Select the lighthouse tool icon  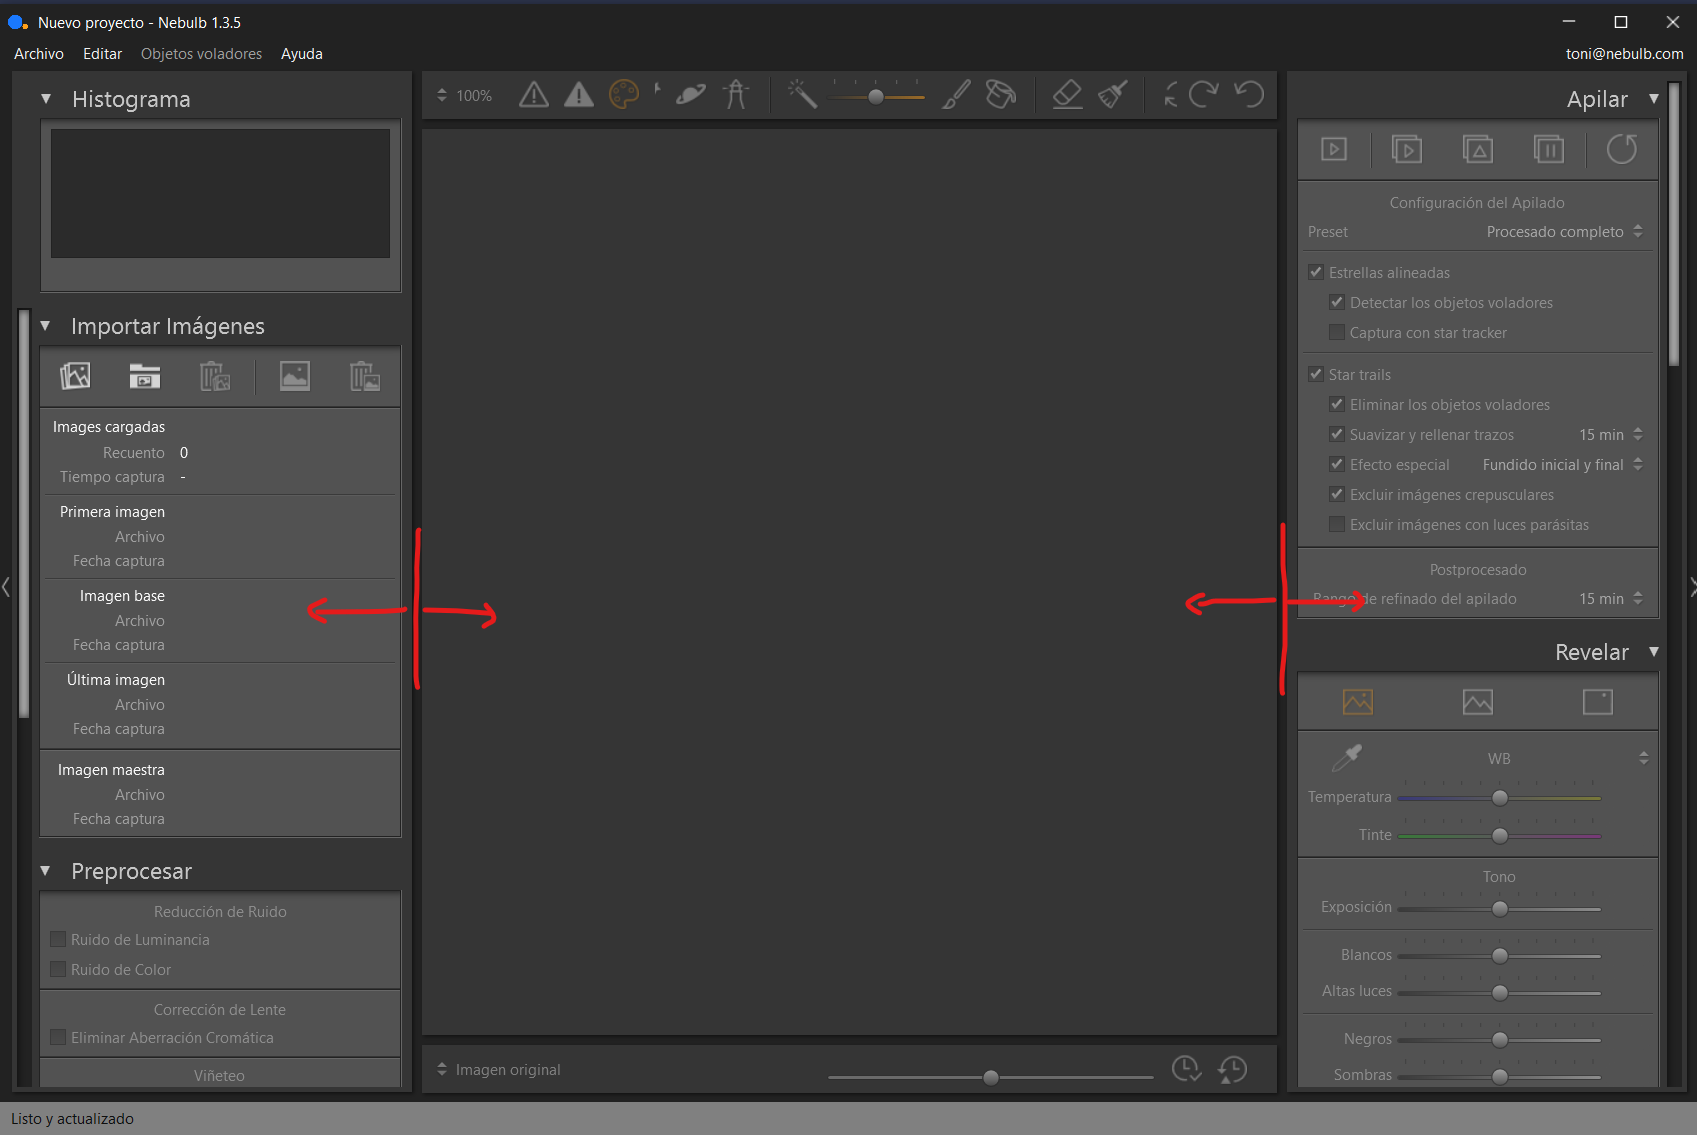[736, 94]
